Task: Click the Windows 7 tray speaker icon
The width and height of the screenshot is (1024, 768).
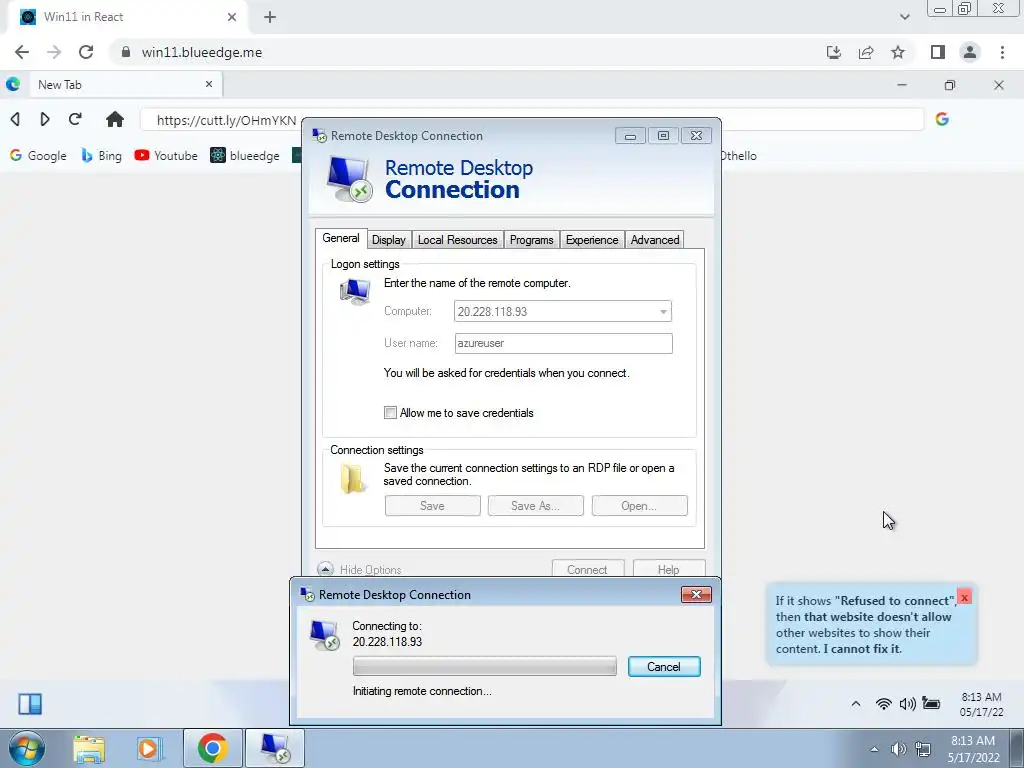Action: click(898, 749)
